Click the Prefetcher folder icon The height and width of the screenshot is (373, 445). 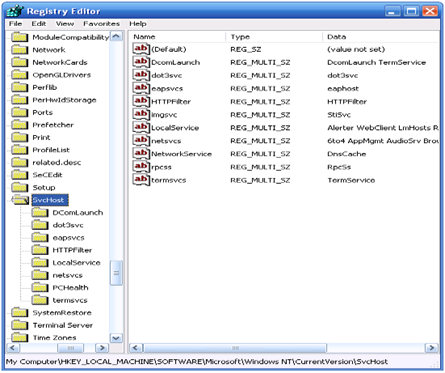(x=20, y=125)
